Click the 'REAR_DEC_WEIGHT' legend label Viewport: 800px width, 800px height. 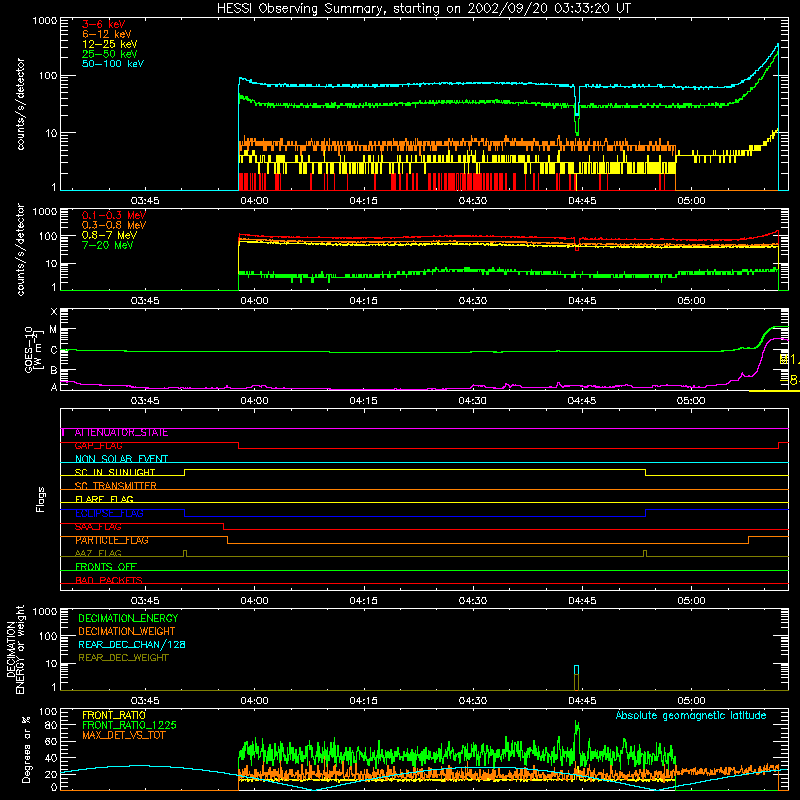(x=123, y=658)
